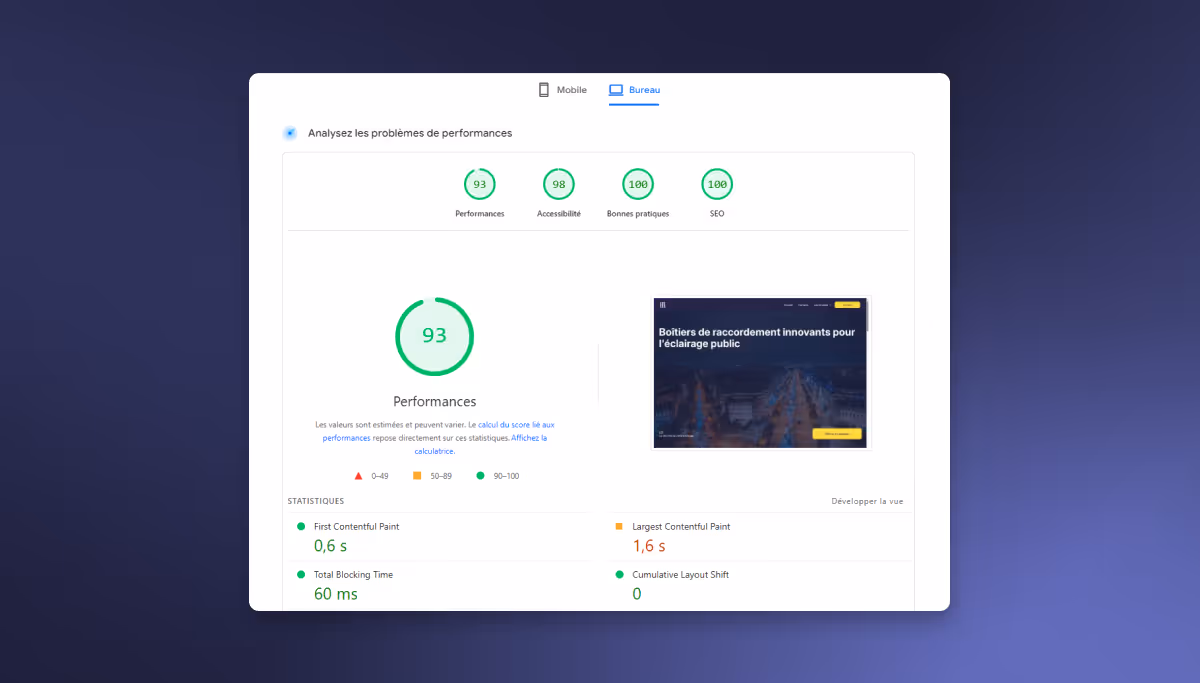
Task: Click the green dot beside Cumulative Layout Shift
Action: [x=618, y=574]
